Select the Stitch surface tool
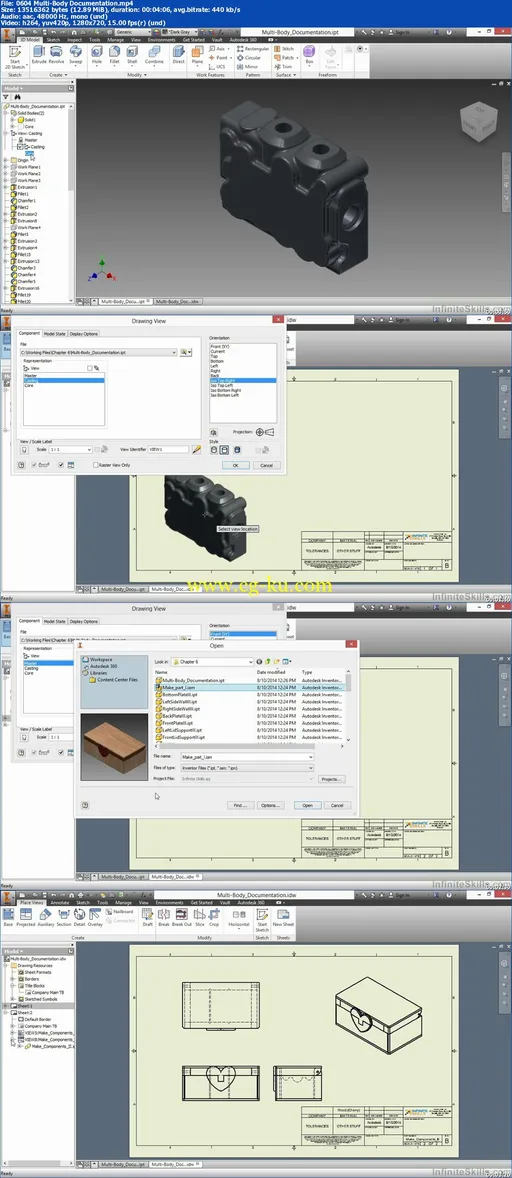The width and height of the screenshot is (512, 1178). 284,49
